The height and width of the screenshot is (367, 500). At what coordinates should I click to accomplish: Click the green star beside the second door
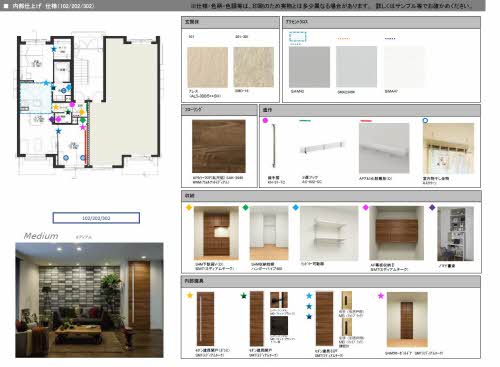(244, 296)
